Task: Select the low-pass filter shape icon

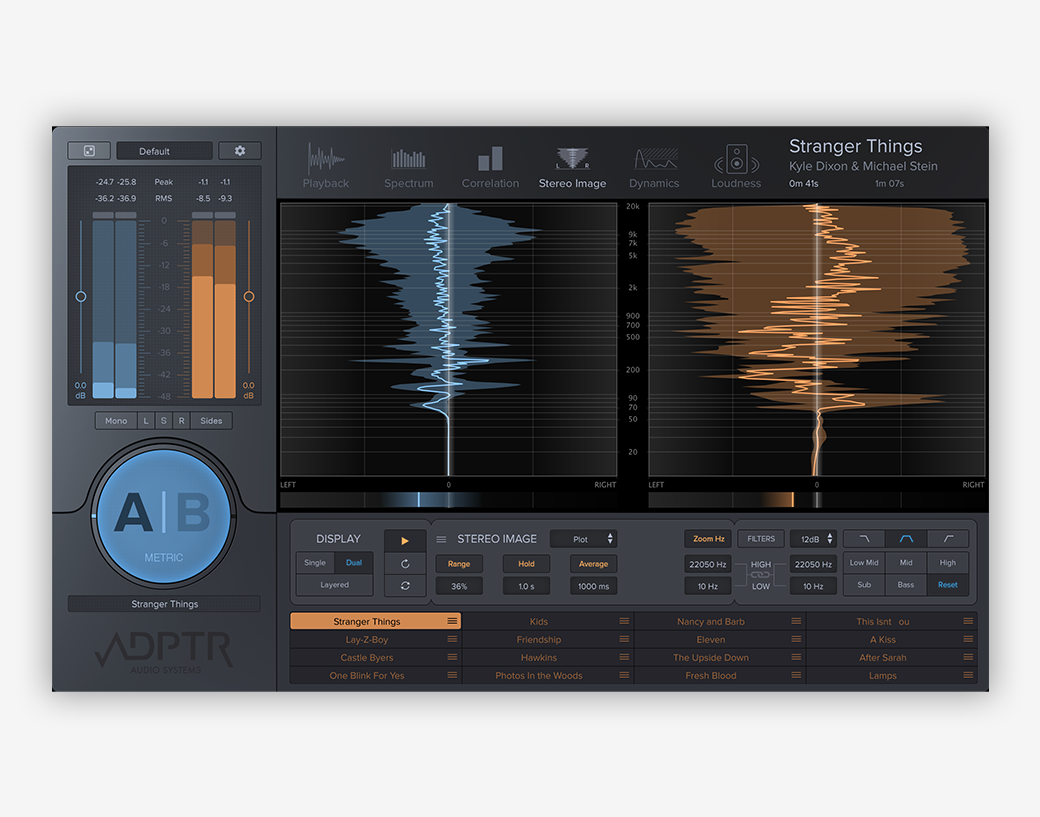Action: (x=864, y=538)
